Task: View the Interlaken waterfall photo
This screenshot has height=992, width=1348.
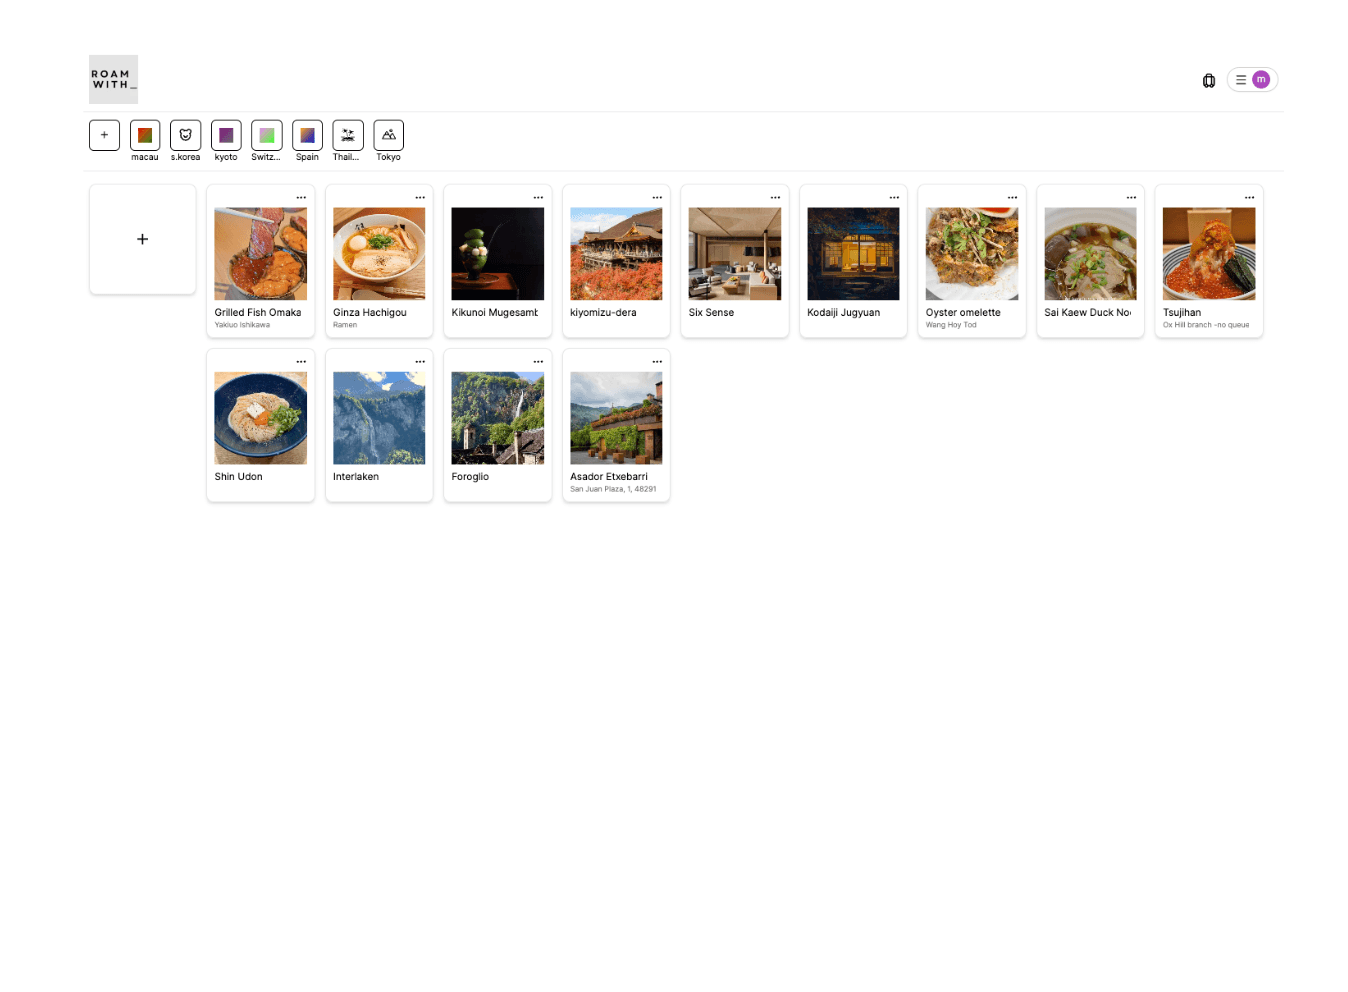Action: coord(379,418)
